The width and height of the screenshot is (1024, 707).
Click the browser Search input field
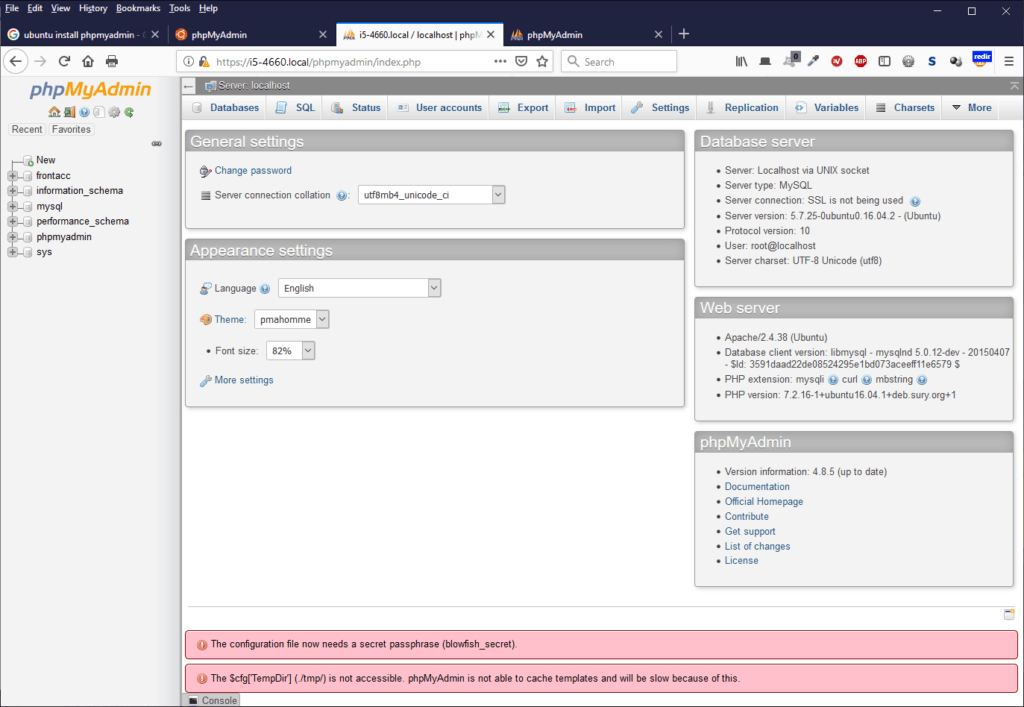coord(618,61)
